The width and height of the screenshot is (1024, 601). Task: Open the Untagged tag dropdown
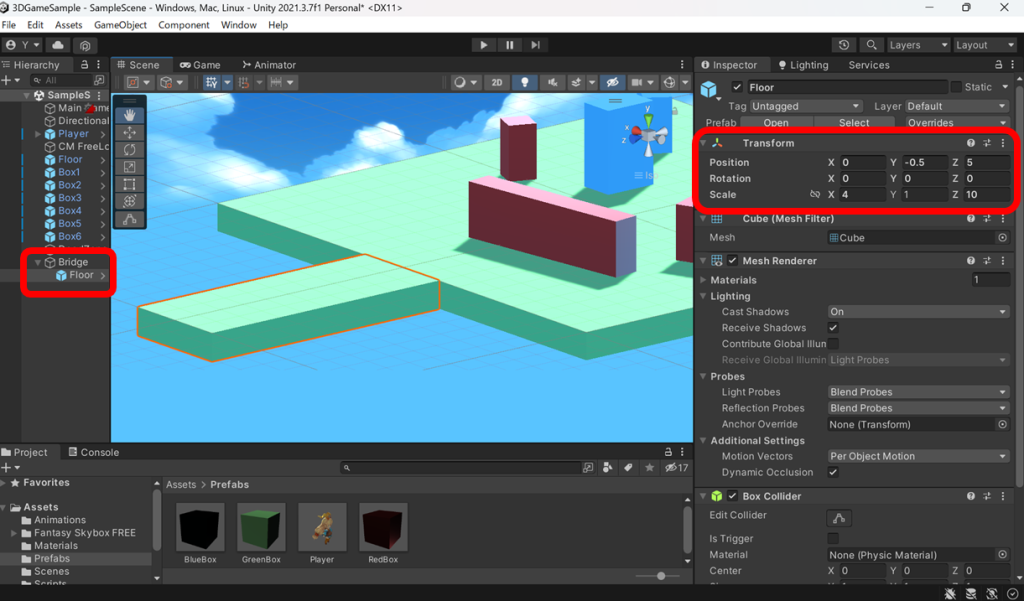[x=805, y=105]
